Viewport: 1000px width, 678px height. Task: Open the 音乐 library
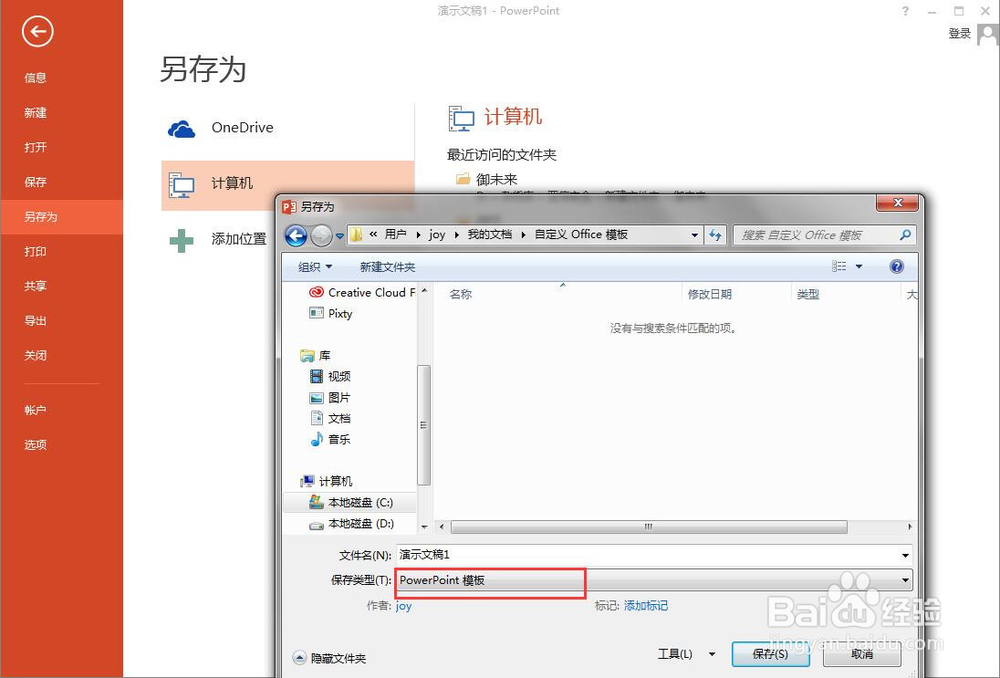(x=330, y=439)
